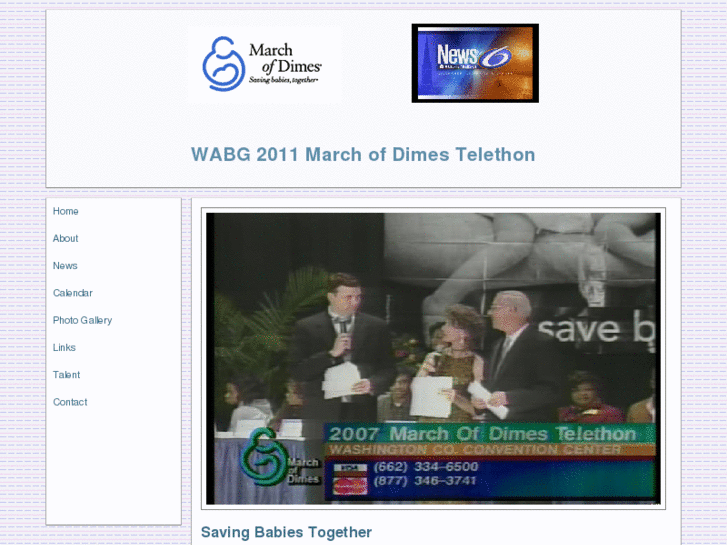This screenshot has width=727, height=545.
Task: Click the Saving Babies Together heading
Action: click(286, 532)
